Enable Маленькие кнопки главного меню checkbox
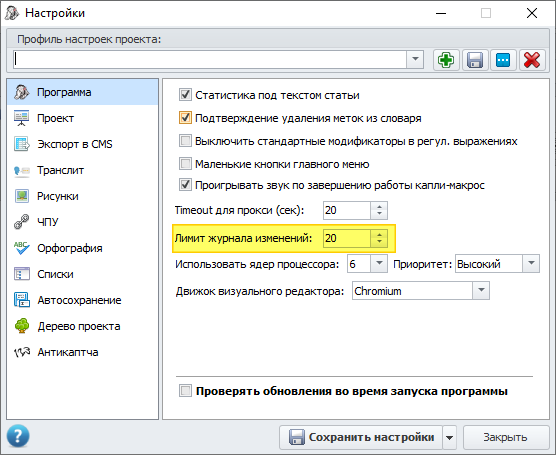 pyautogui.click(x=185, y=164)
